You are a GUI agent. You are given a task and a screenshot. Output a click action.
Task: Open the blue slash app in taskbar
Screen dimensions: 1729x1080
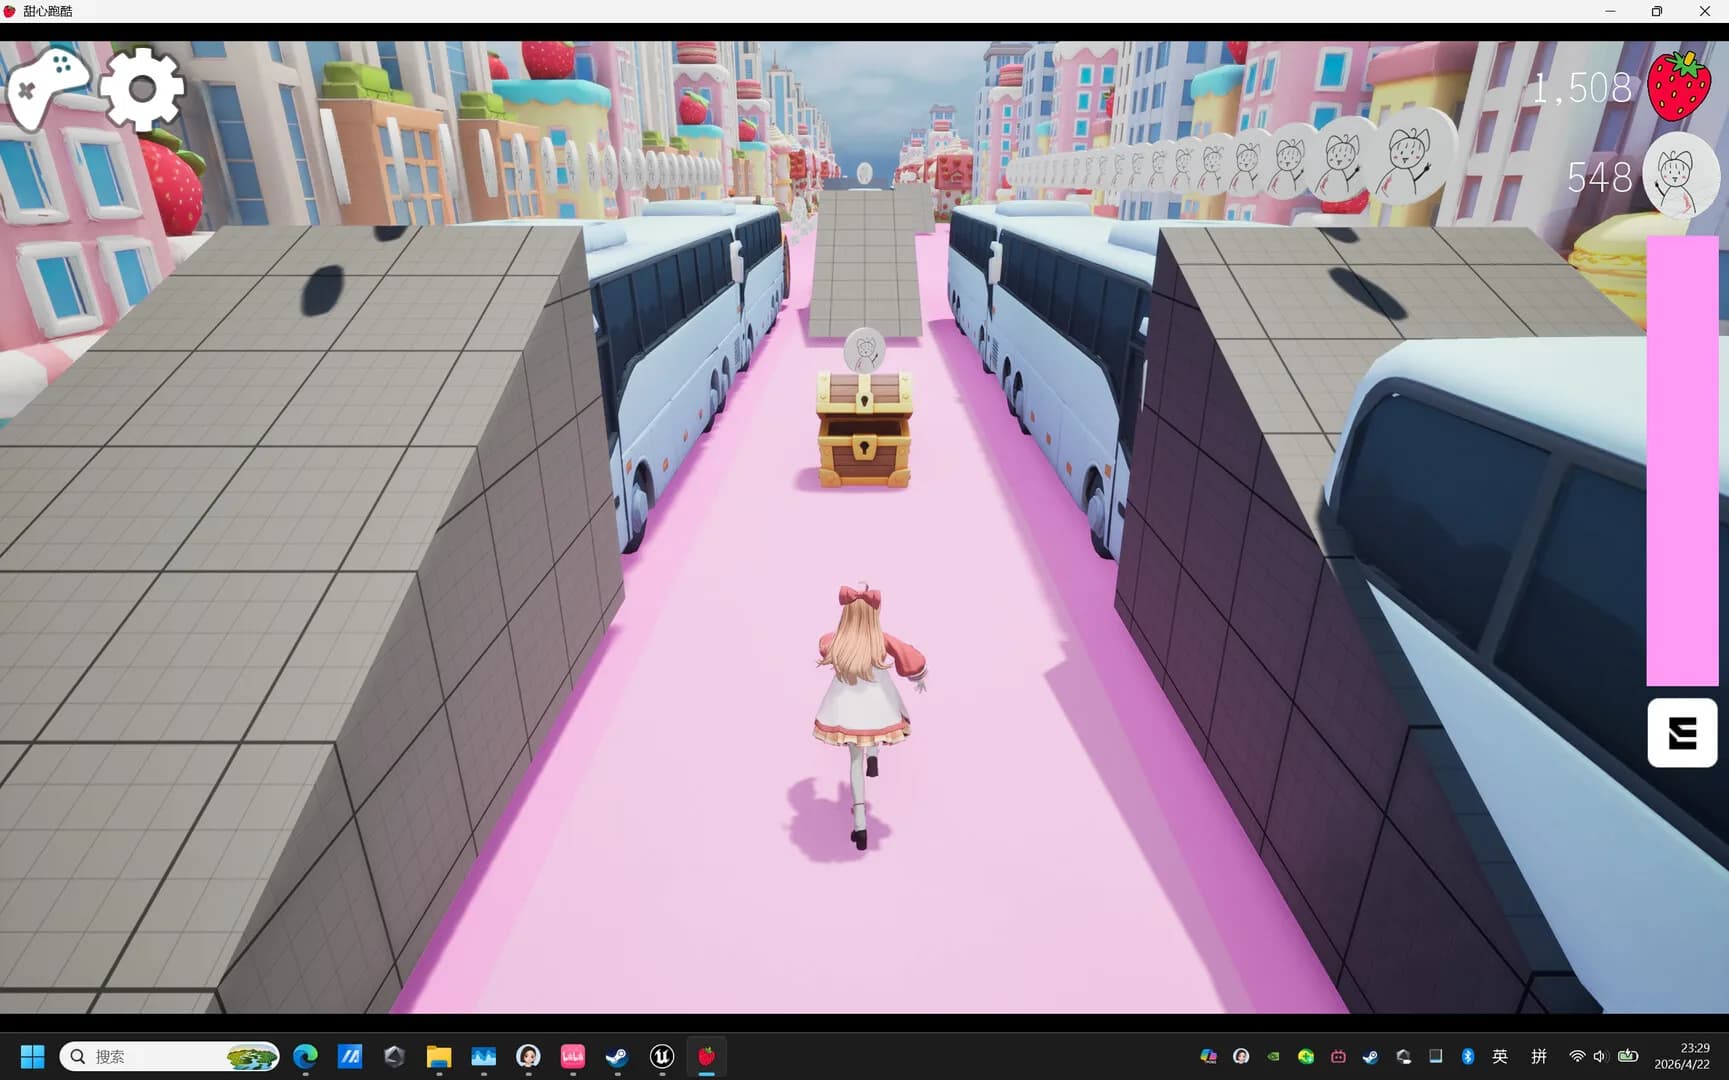pyautogui.click(x=350, y=1056)
